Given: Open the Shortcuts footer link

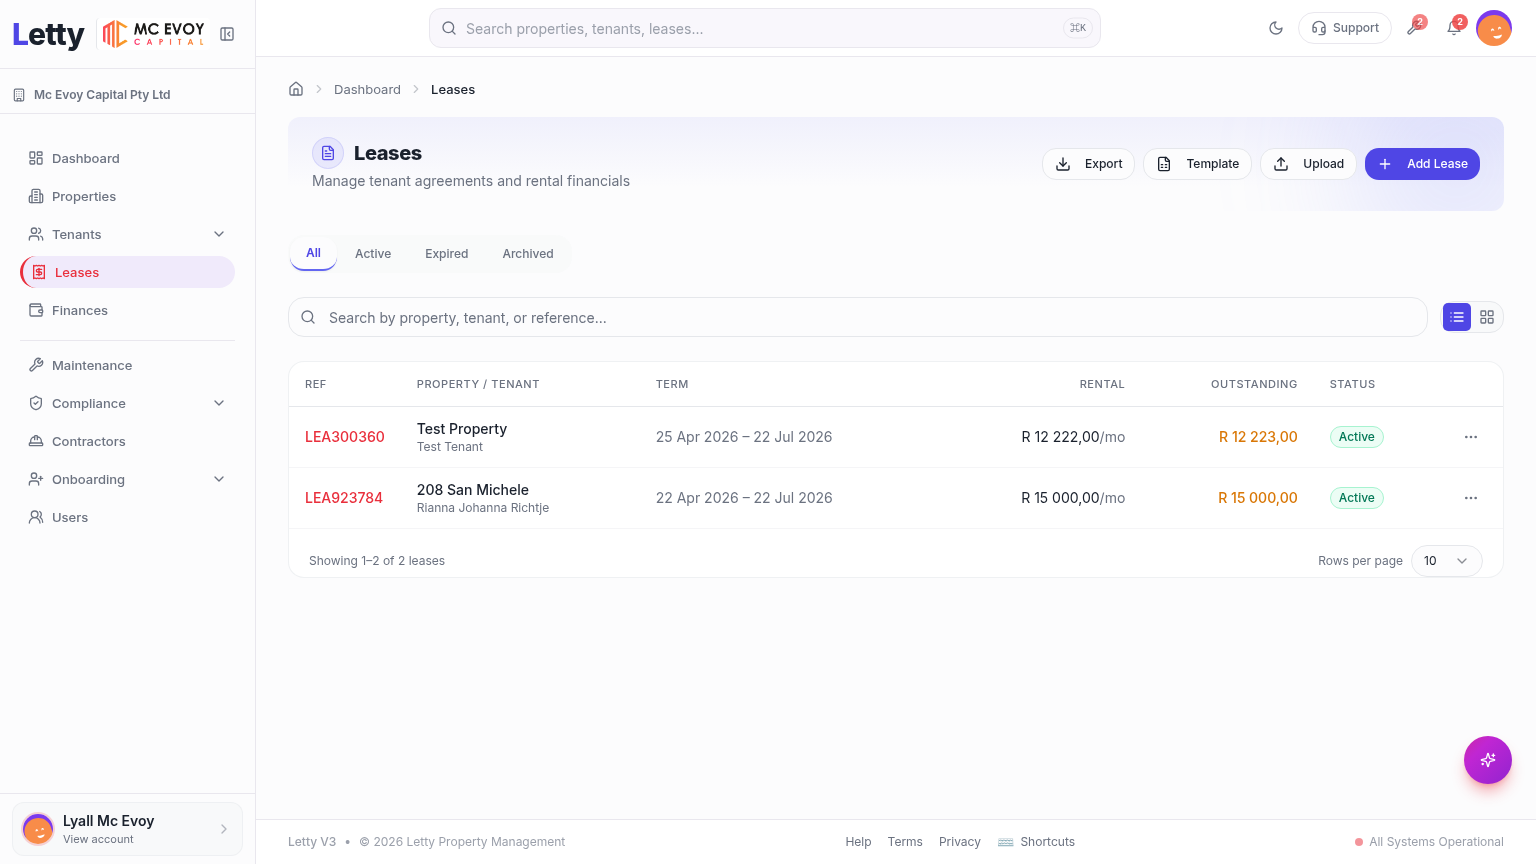Looking at the screenshot, I should tap(1036, 842).
